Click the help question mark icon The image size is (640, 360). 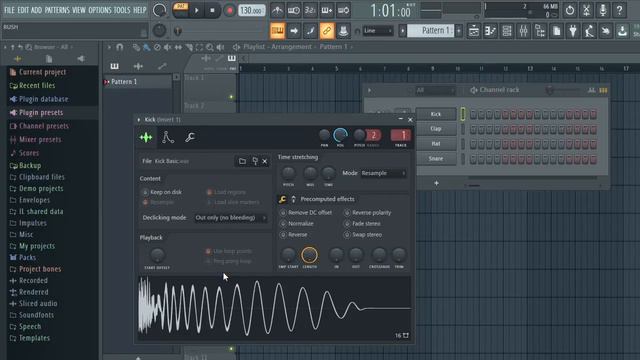pyautogui.click(x=619, y=10)
